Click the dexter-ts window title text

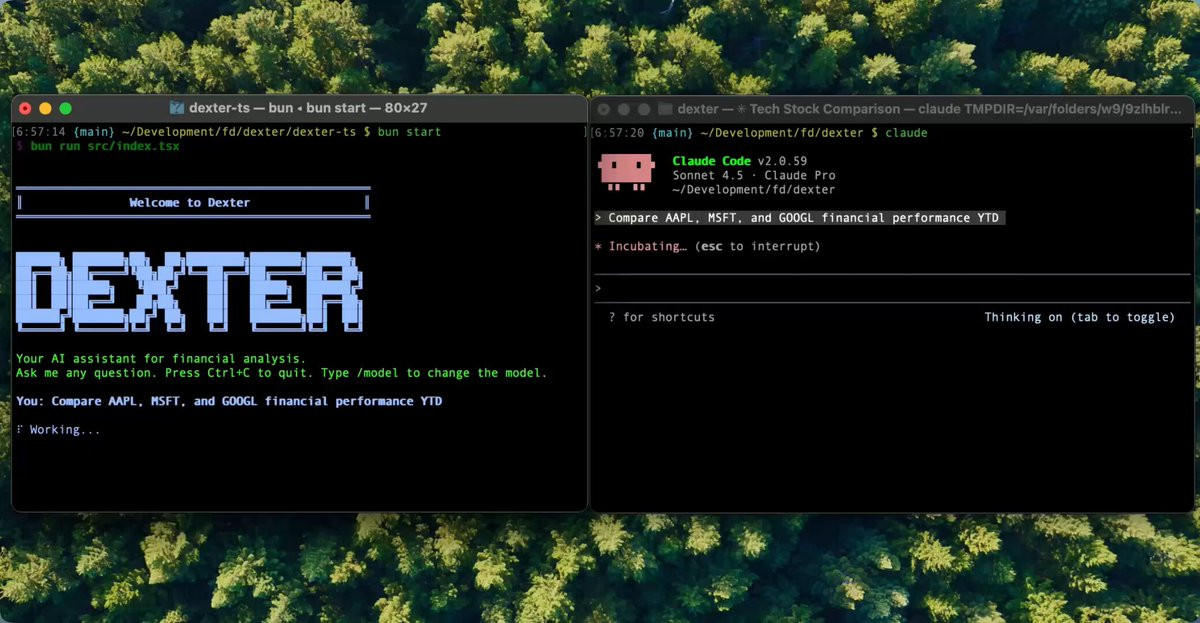(309, 108)
